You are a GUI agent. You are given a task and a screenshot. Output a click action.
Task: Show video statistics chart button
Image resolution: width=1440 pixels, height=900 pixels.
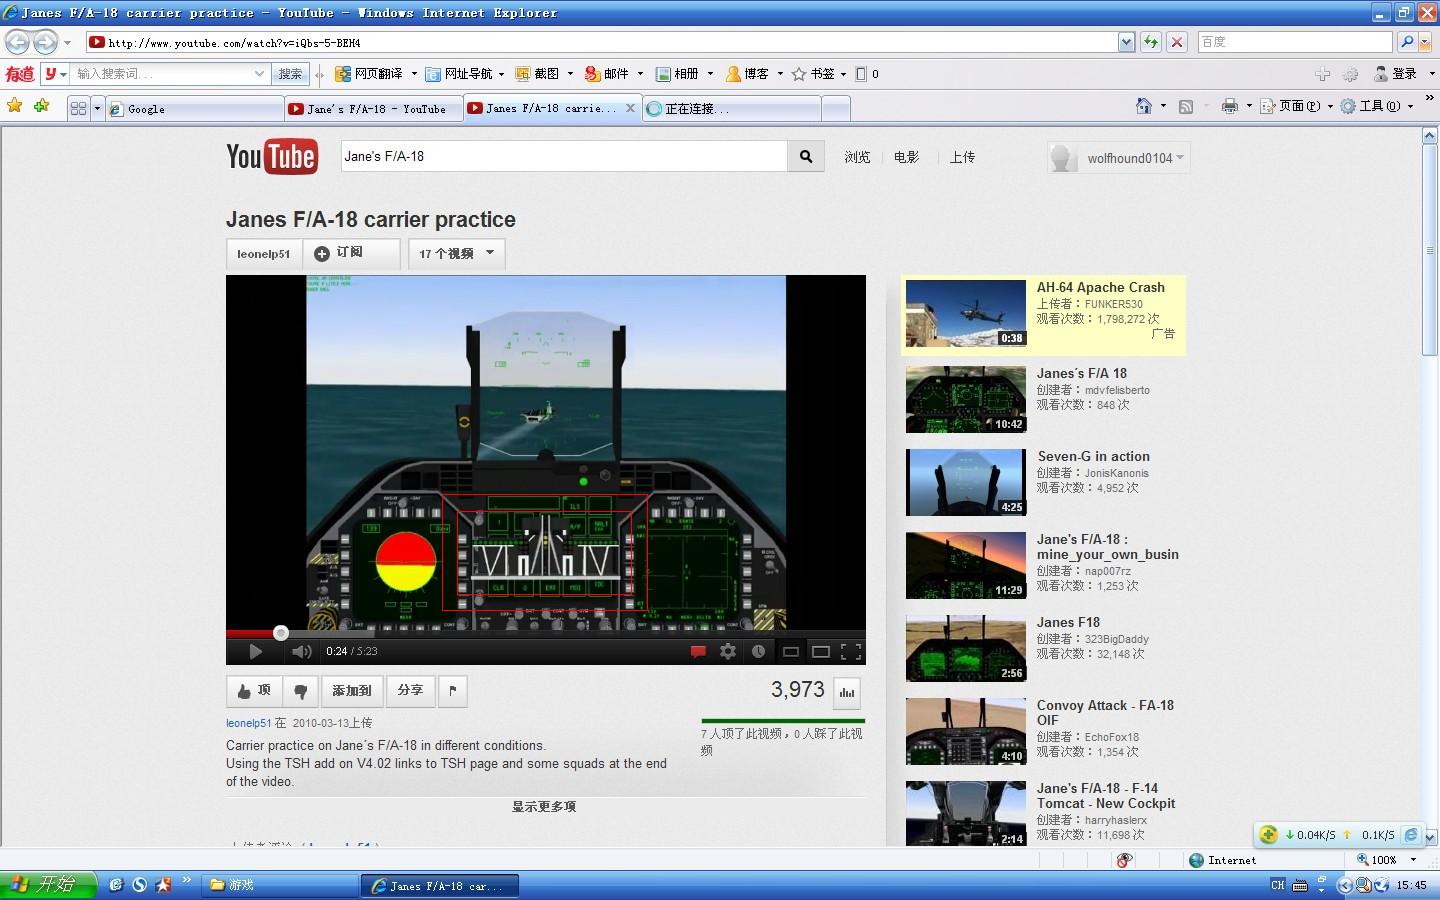(x=847, y=692)
